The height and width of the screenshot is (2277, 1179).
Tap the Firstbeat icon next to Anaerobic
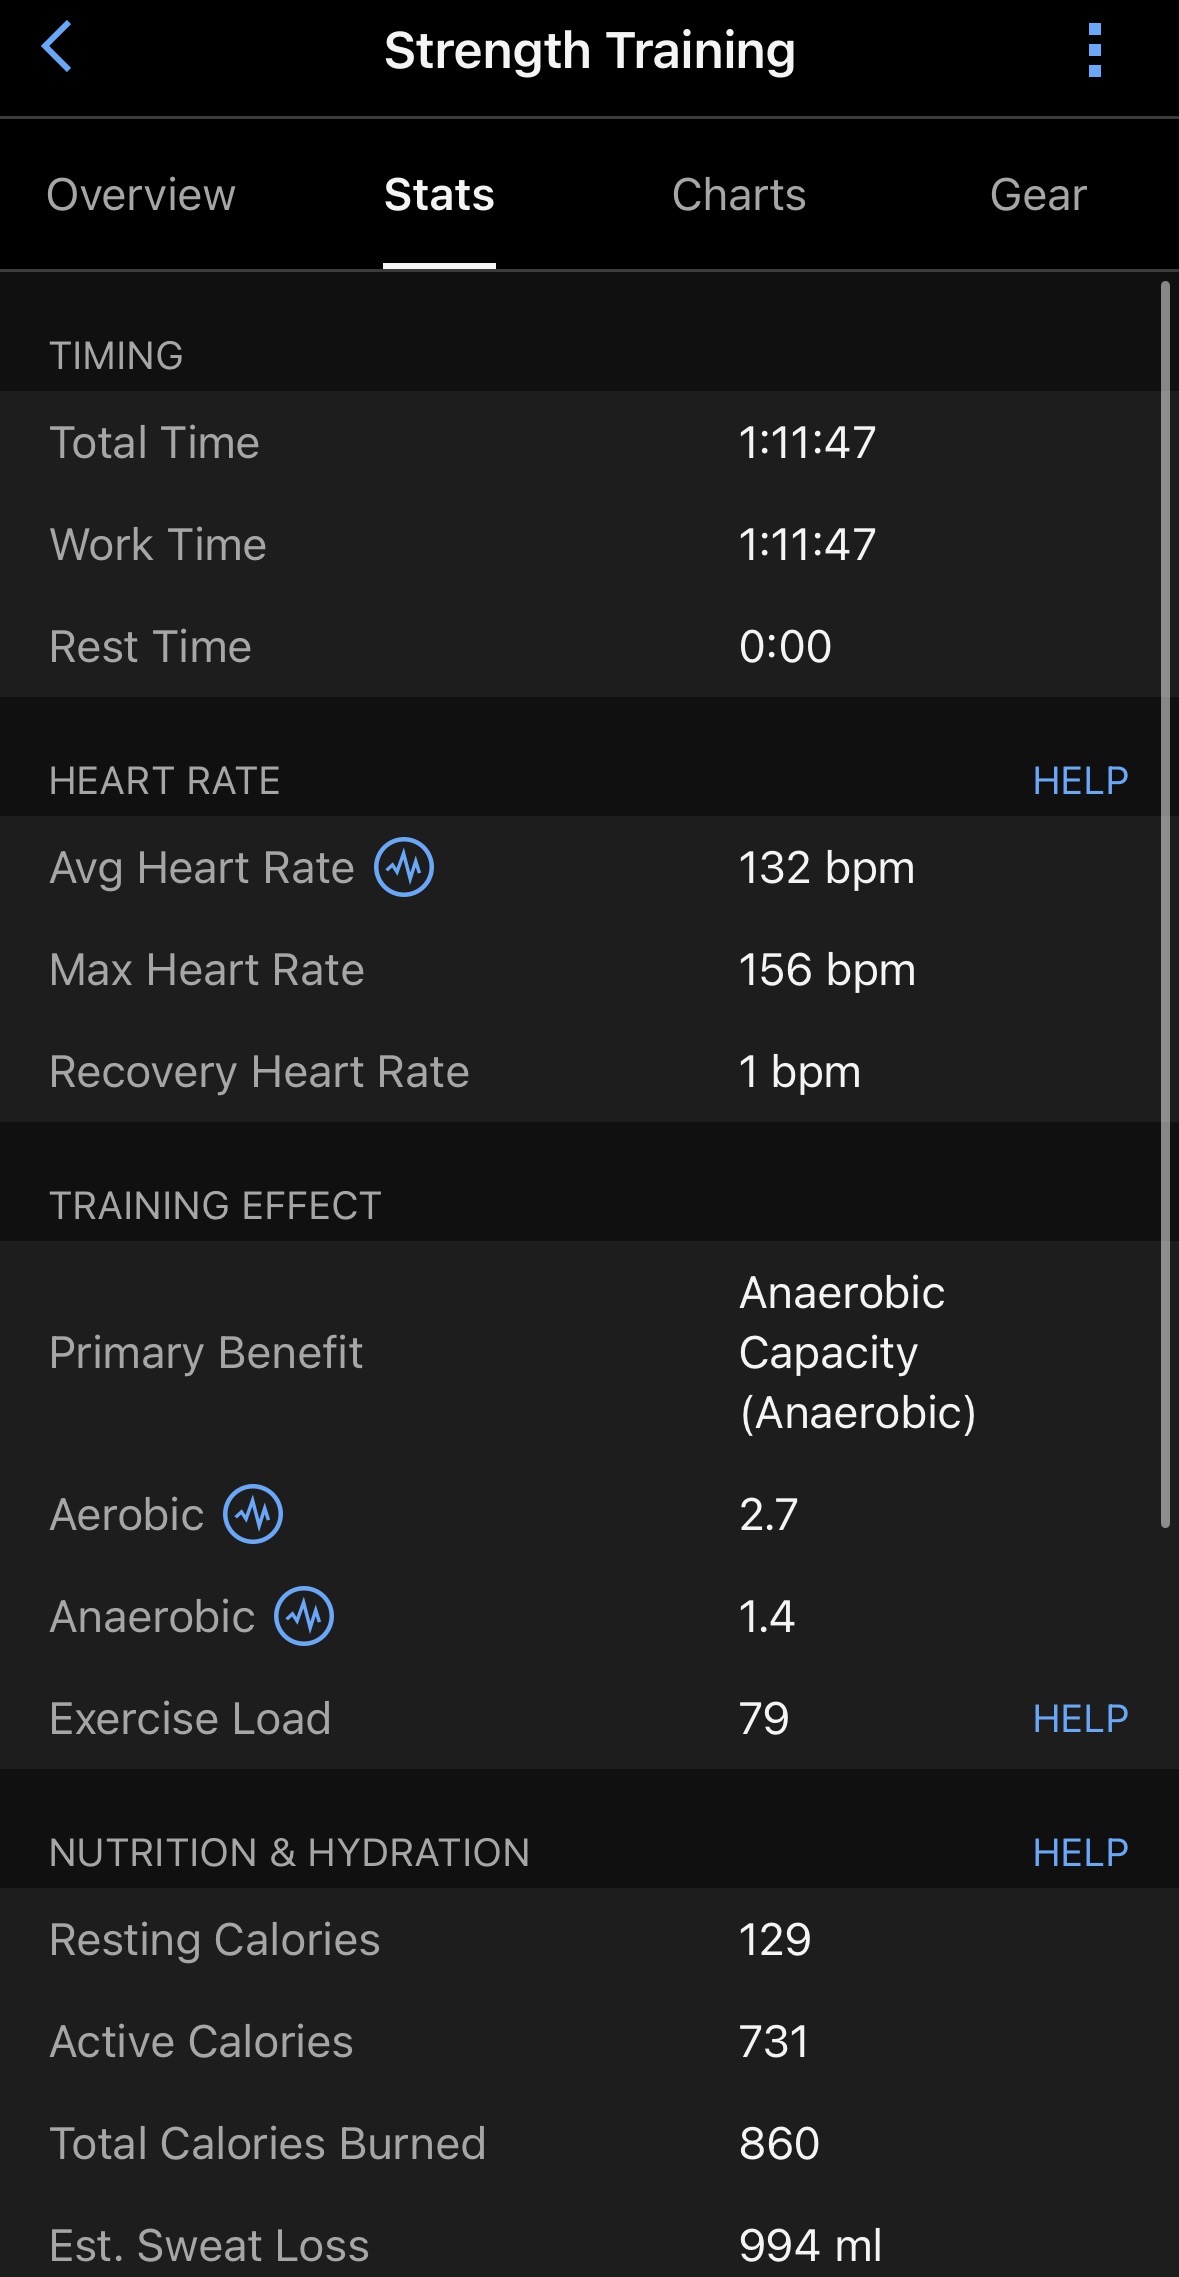point(305,1616)
